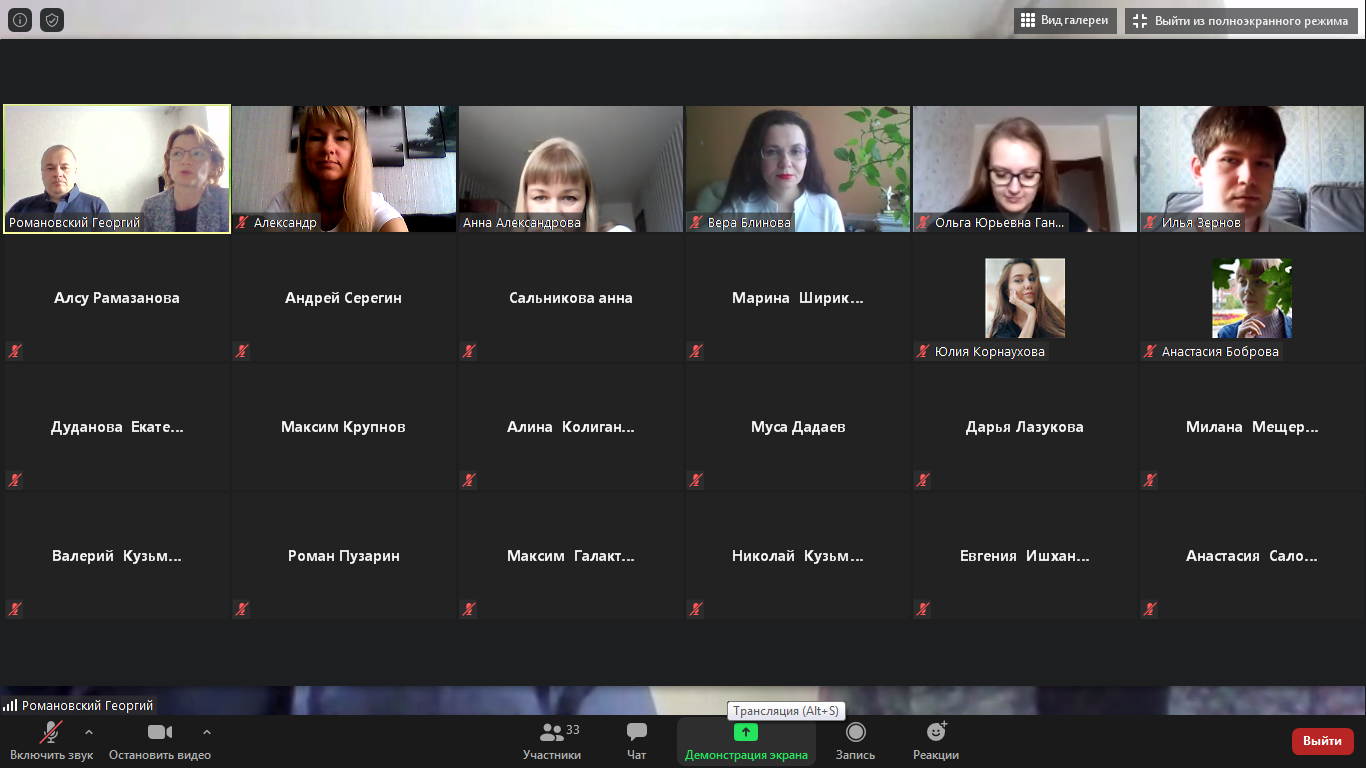Click muted mic icon on Алсу Рамазанова tile
Image resolution: width=1366 pixels, height=768 pixels.
[x=15, y=351]
